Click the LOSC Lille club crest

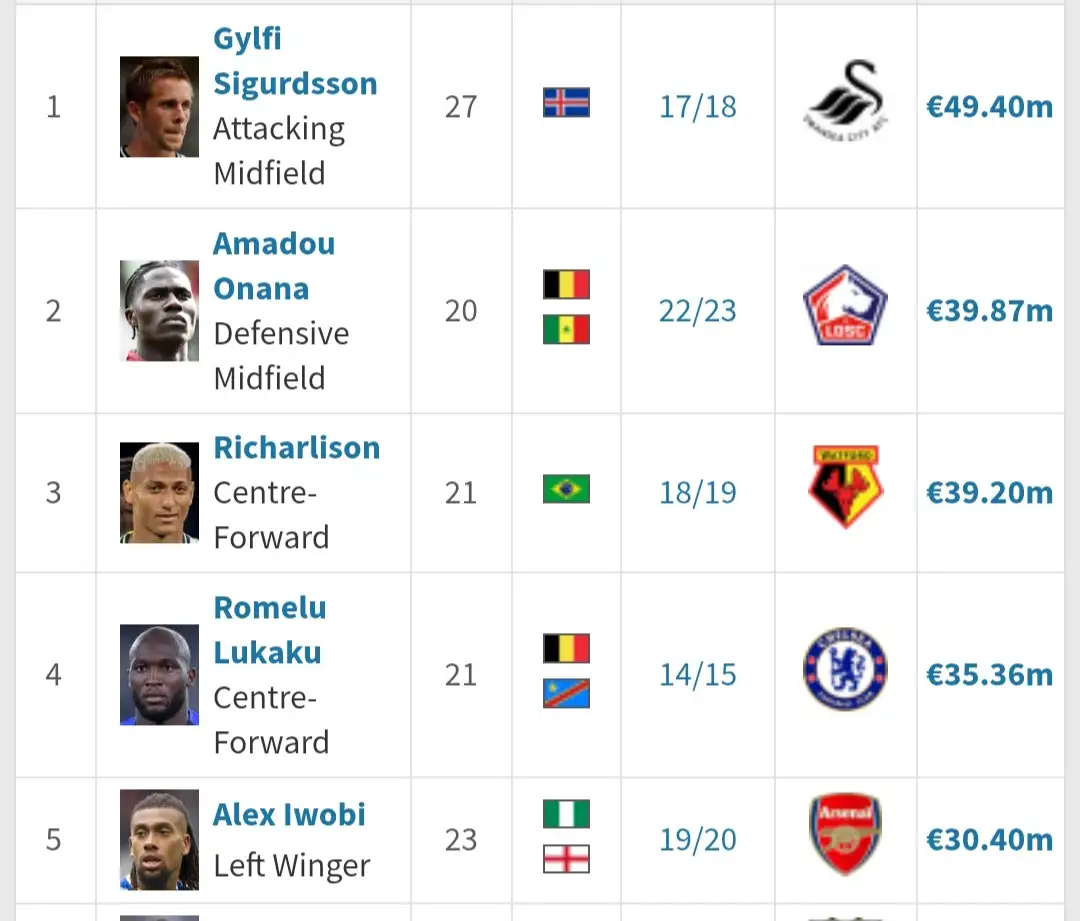tap(845, 305)
